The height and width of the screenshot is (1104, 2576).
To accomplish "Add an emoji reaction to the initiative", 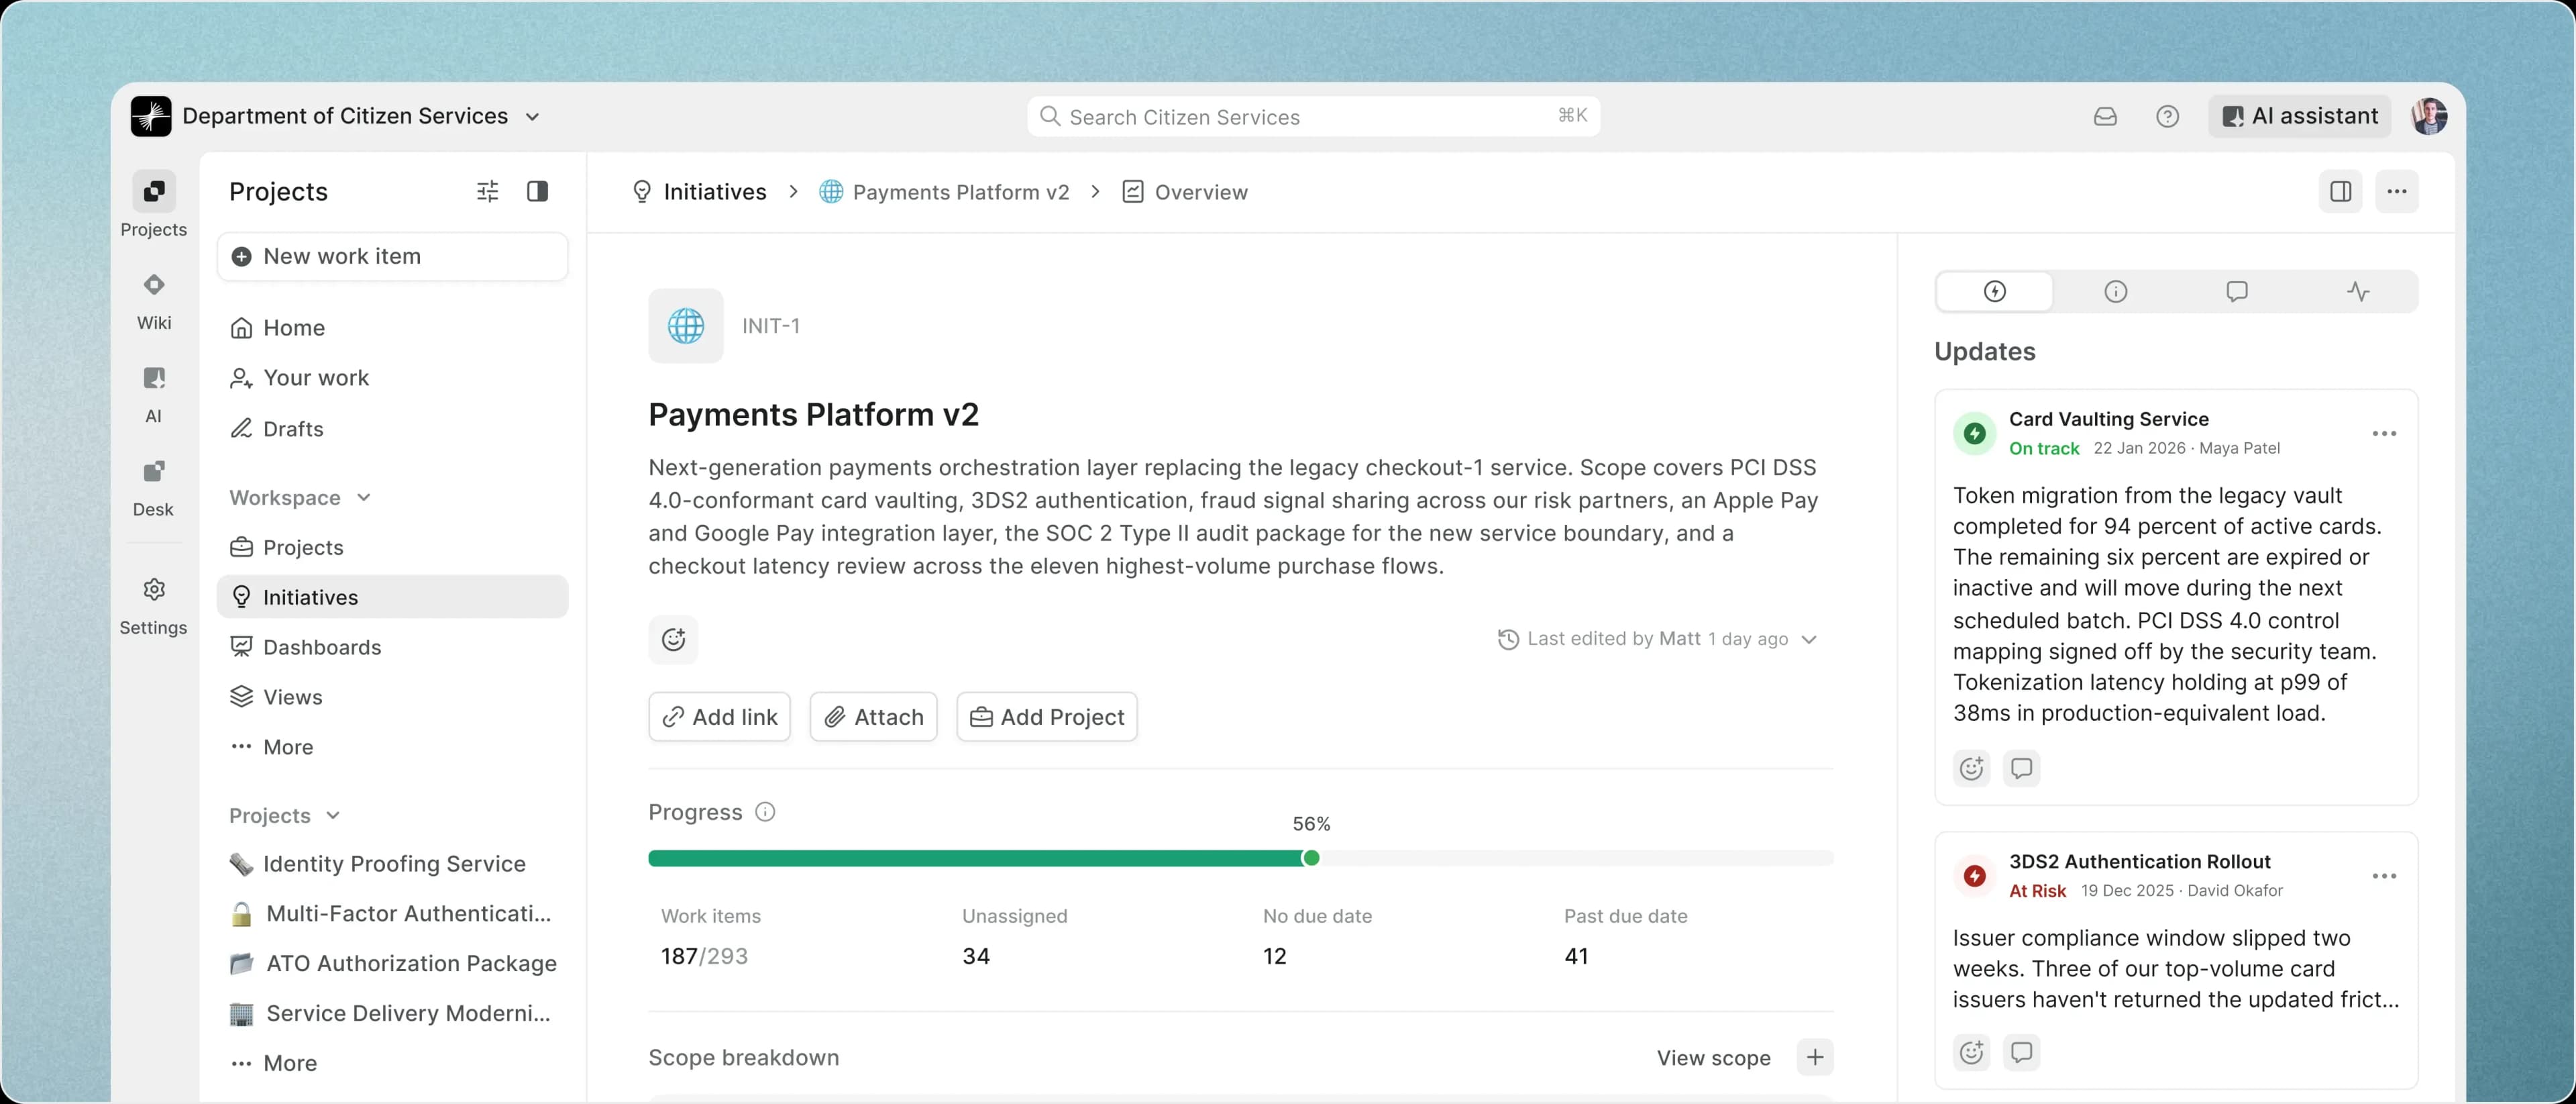I will [673, 639].
